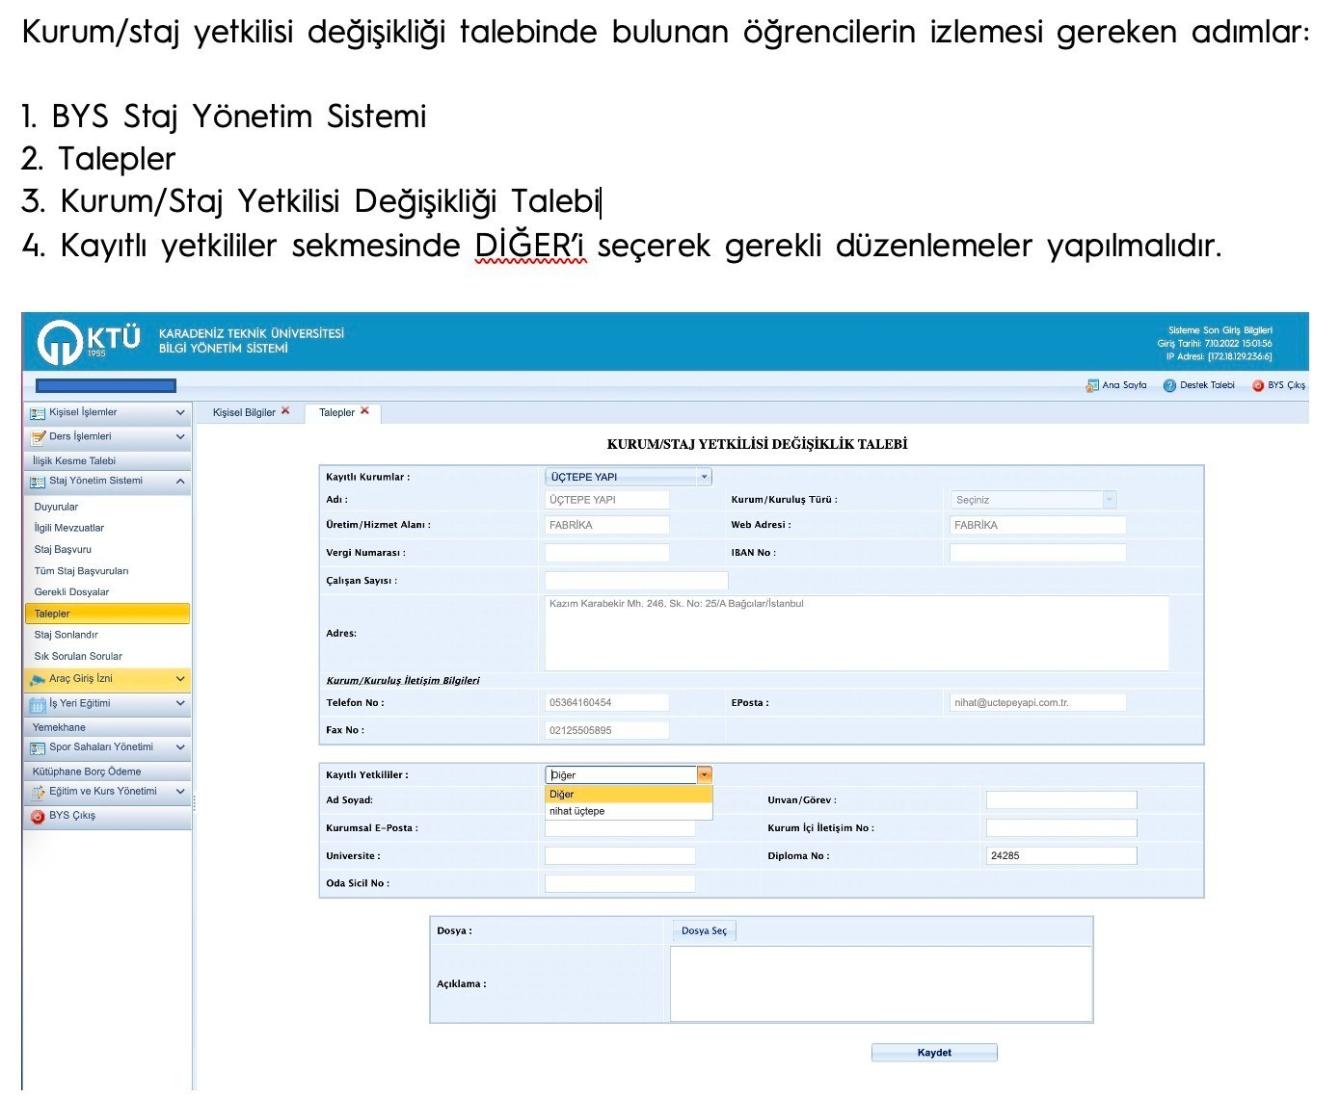Expand Spor Sahaları Yönetimi chevron
The width and height of the screenshot is (1340, 1098).
180,747
